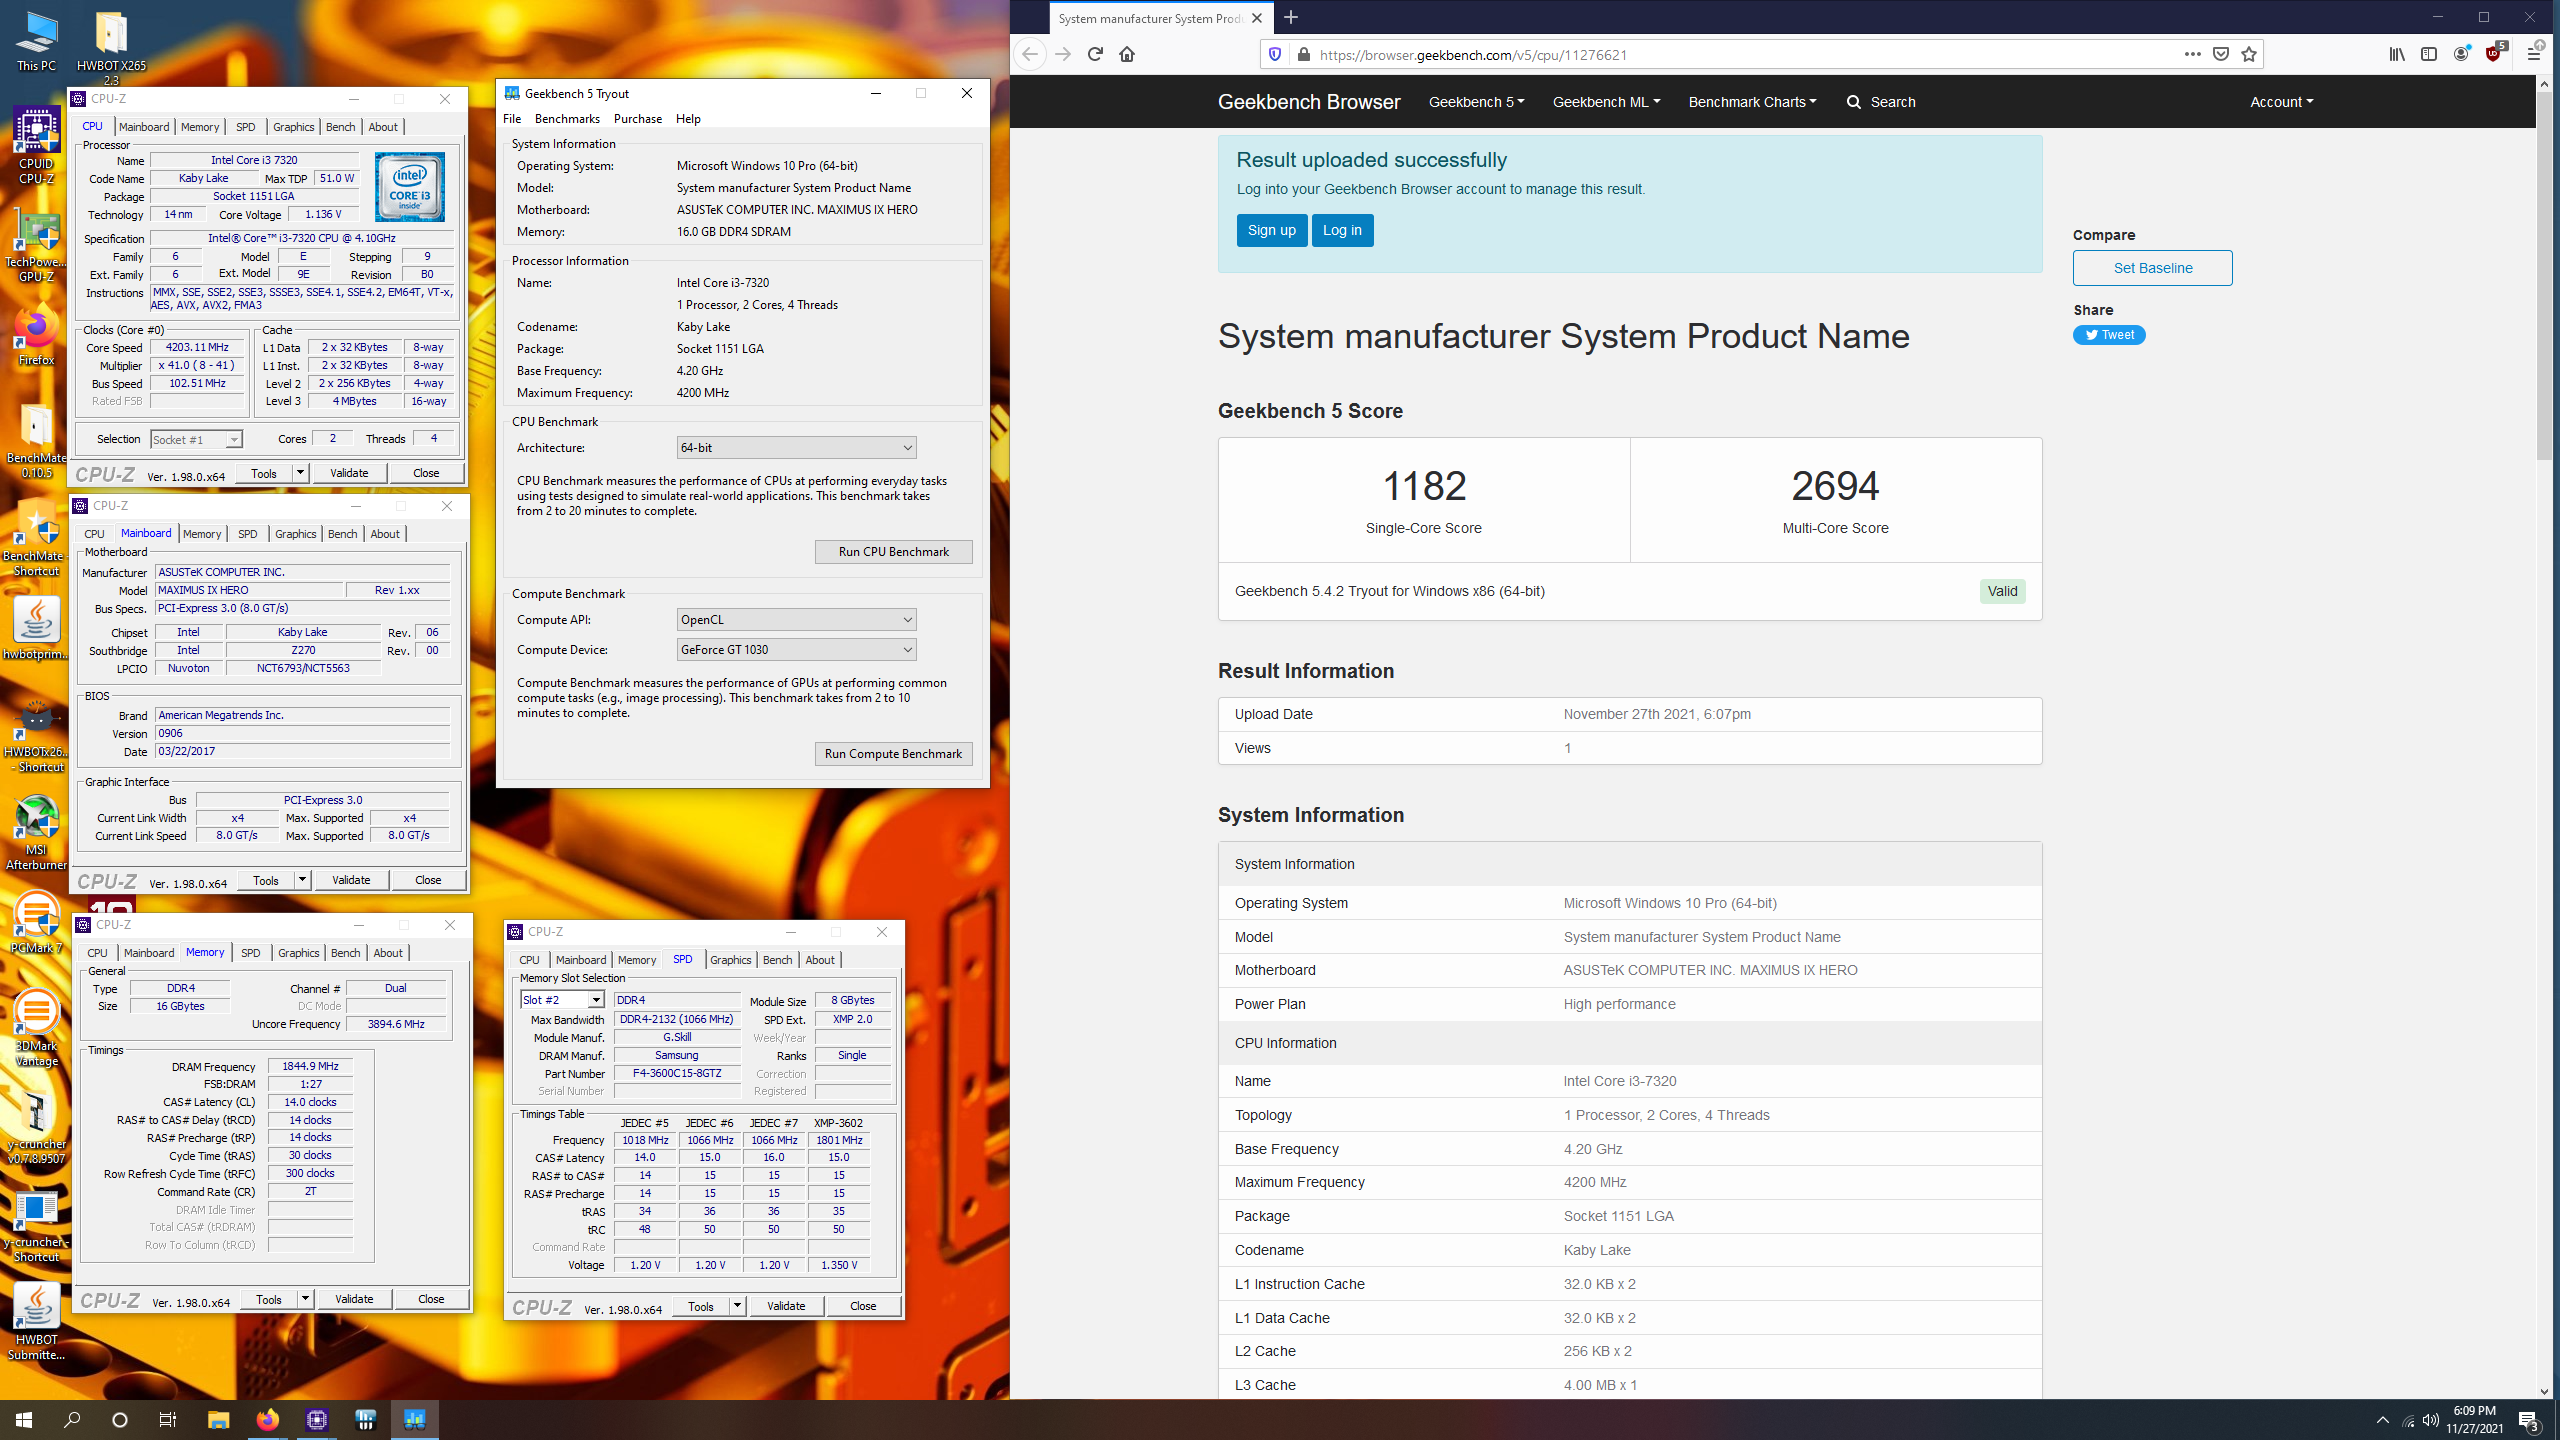Viewport: 2560px width, 1440px height.
Task: Open the Compute API OpenCL dropdown
Action: (x=796, y=619)
